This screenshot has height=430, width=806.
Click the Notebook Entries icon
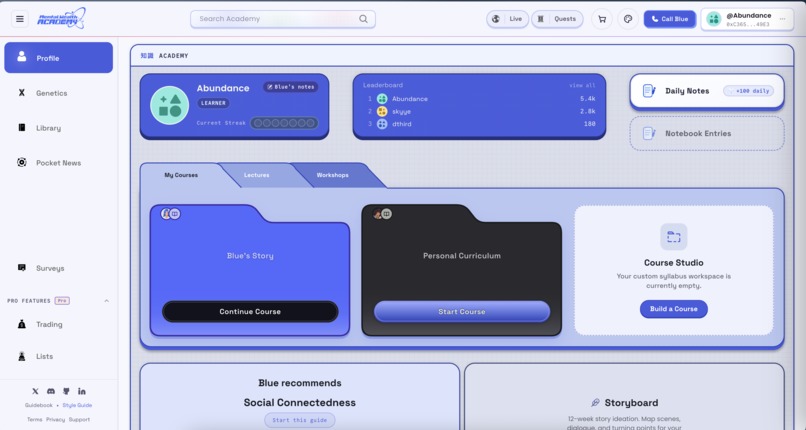(649, 133)
